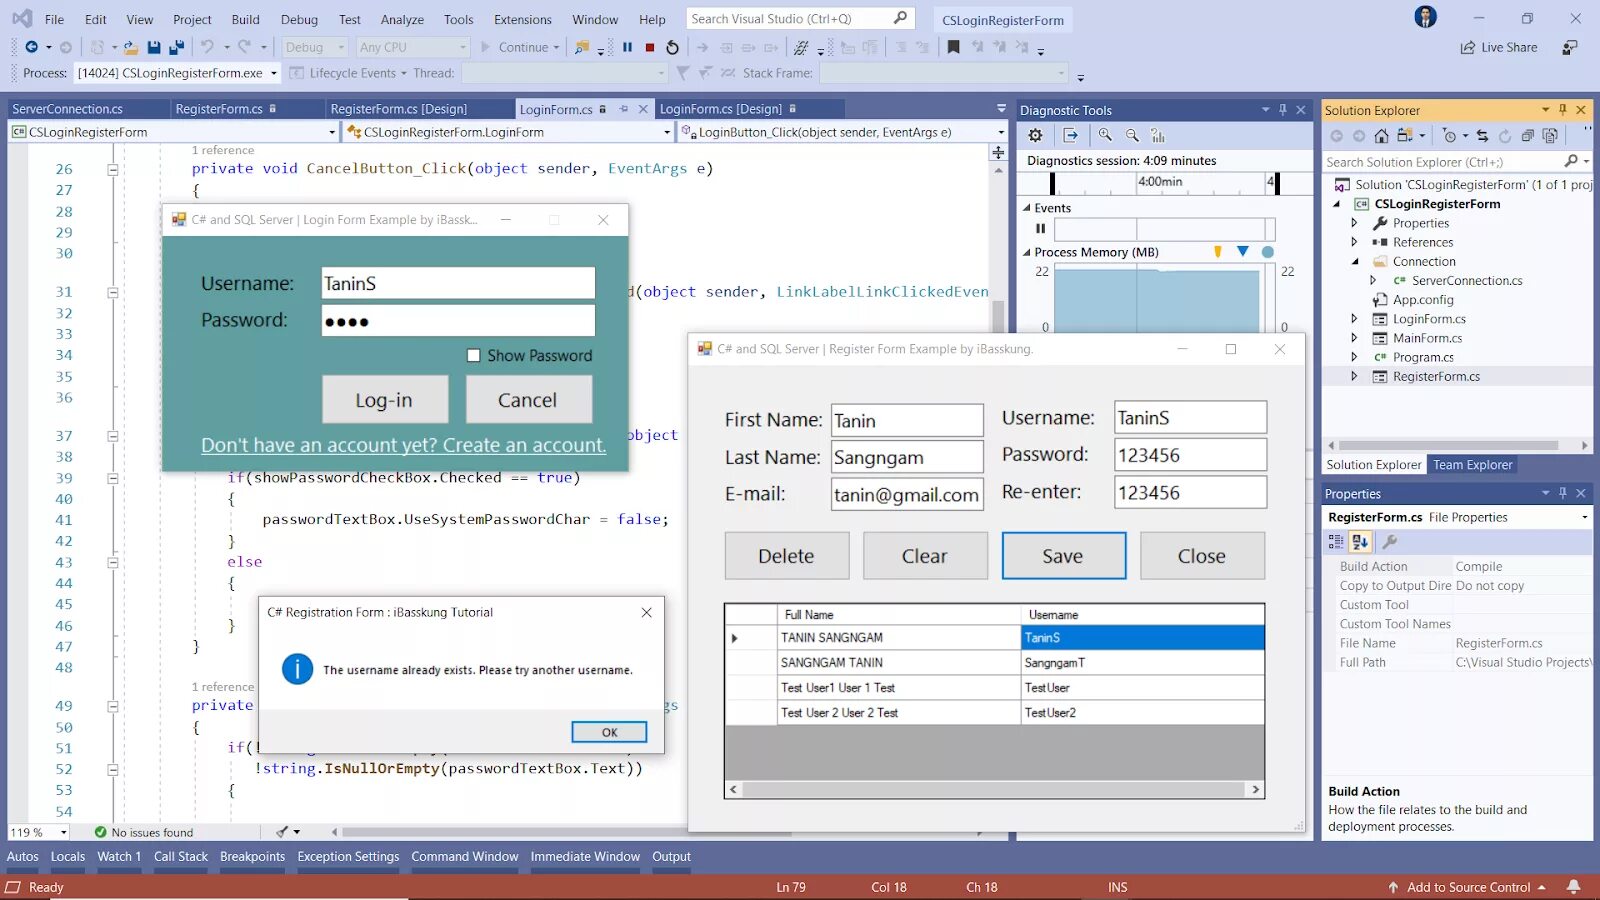Toggle the bookmark icon in the toolbar

(954, 47)
